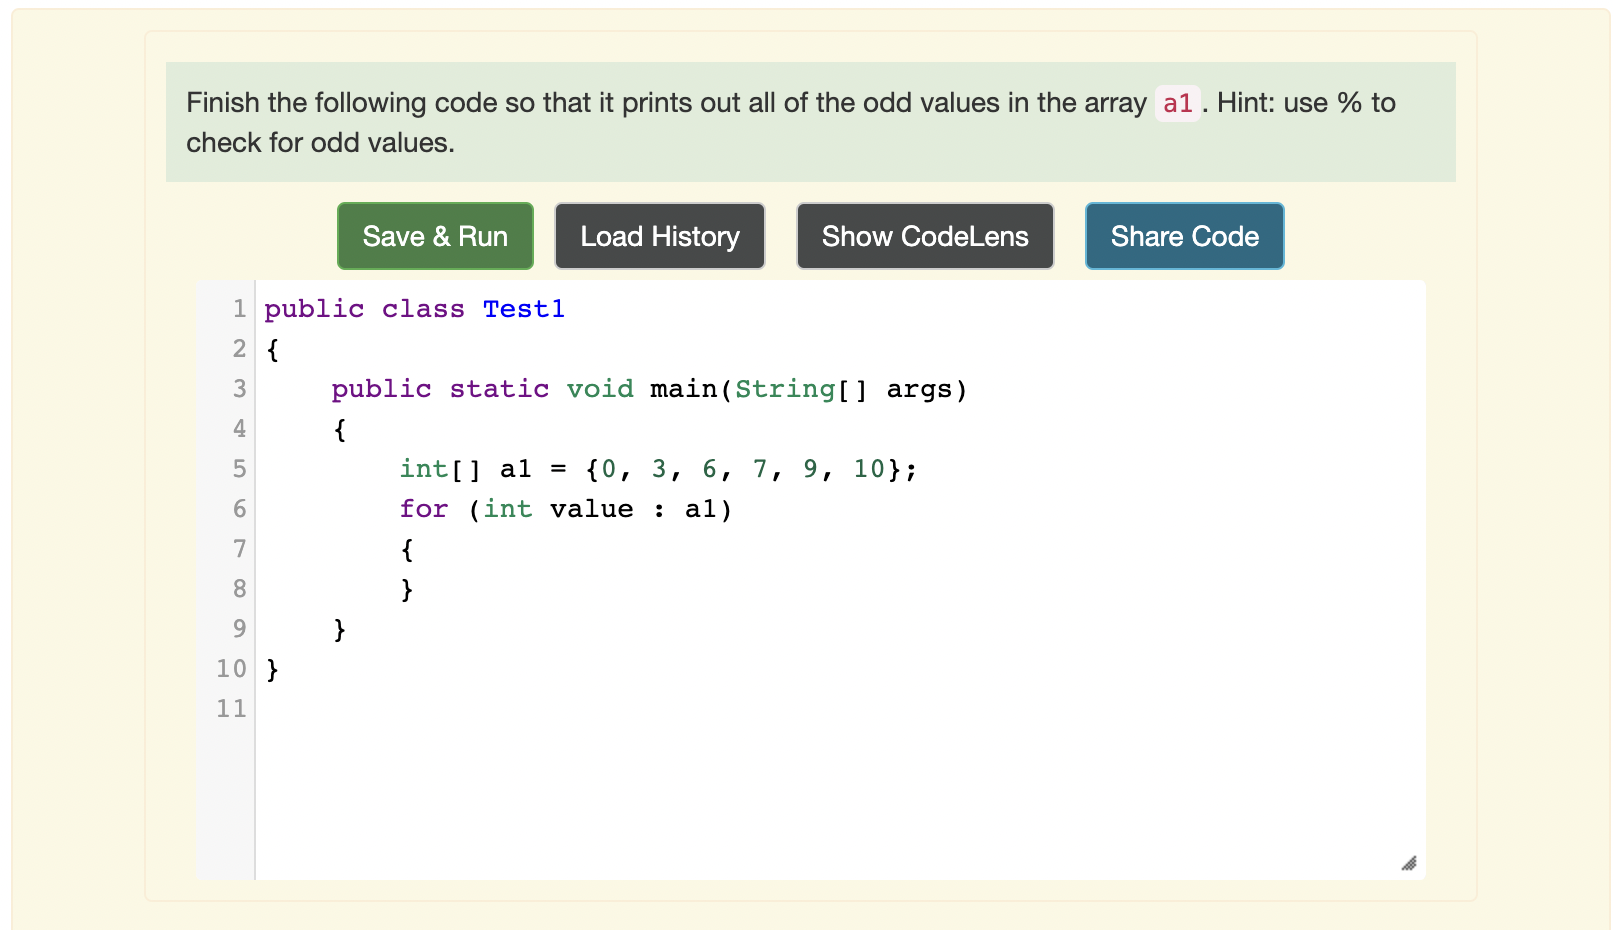Click the value 10 in the array initializer
Viewport: 1614px width, 930px height.
(x=868, y=469)
